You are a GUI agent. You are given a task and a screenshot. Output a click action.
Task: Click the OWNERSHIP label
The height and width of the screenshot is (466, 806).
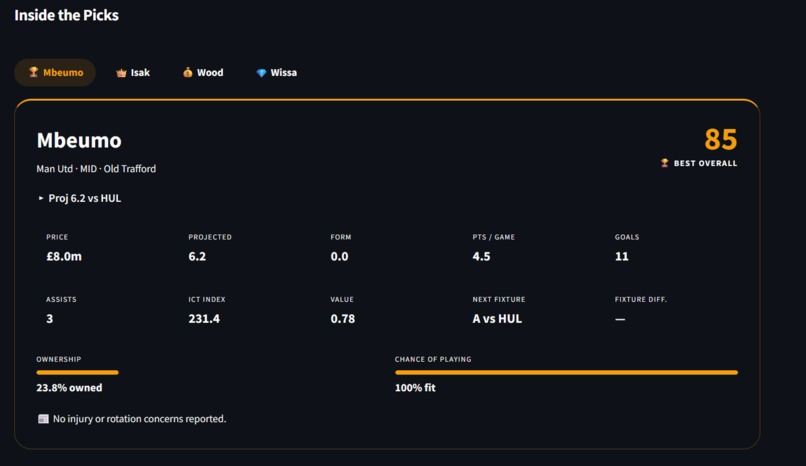[x=59, y=359]
